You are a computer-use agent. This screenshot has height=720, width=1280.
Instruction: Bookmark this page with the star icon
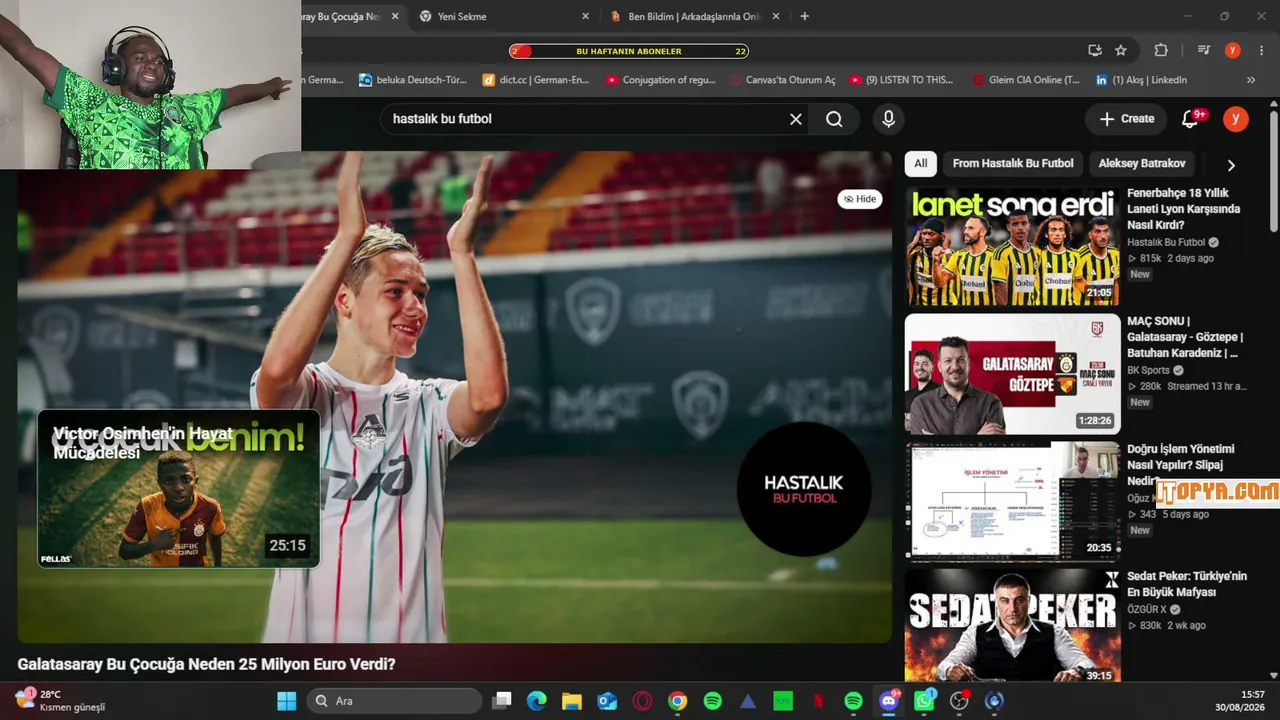pos(1121,50)
